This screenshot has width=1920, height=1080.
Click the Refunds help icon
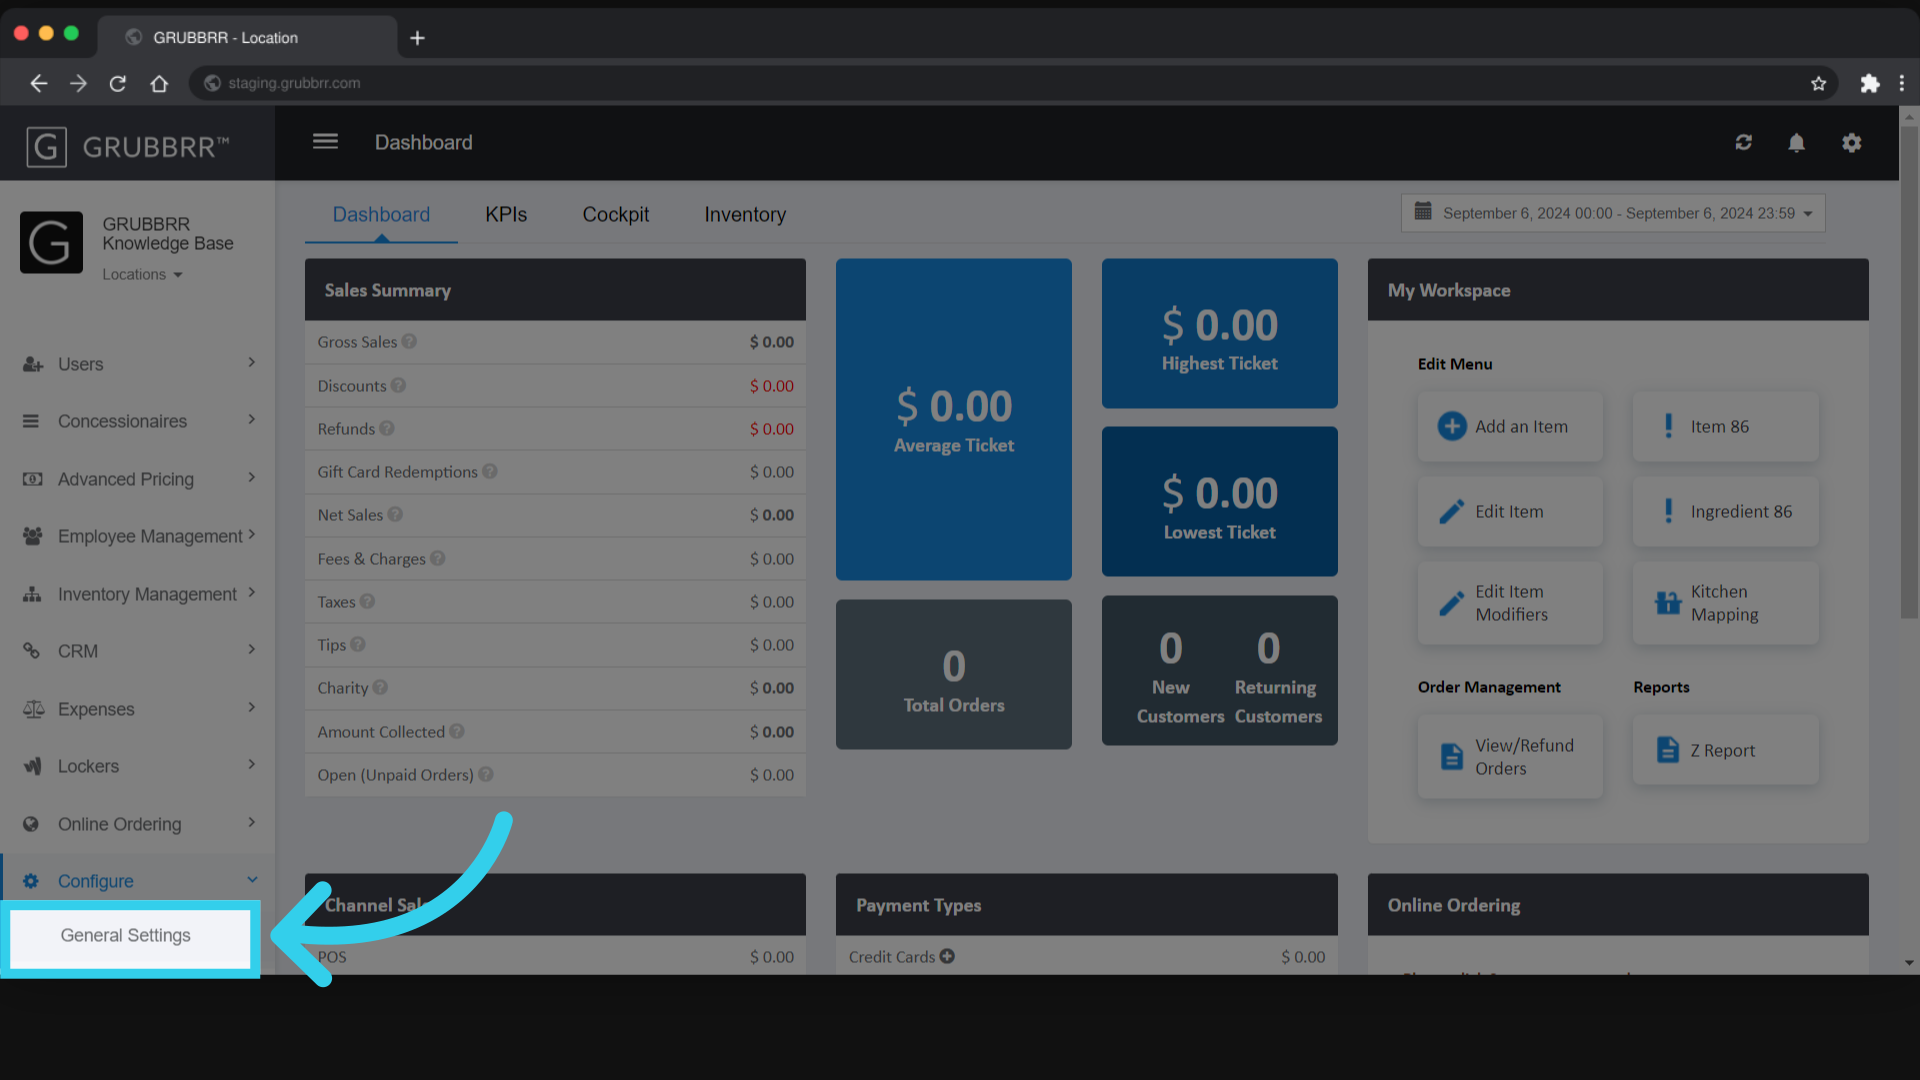[387, 428]
